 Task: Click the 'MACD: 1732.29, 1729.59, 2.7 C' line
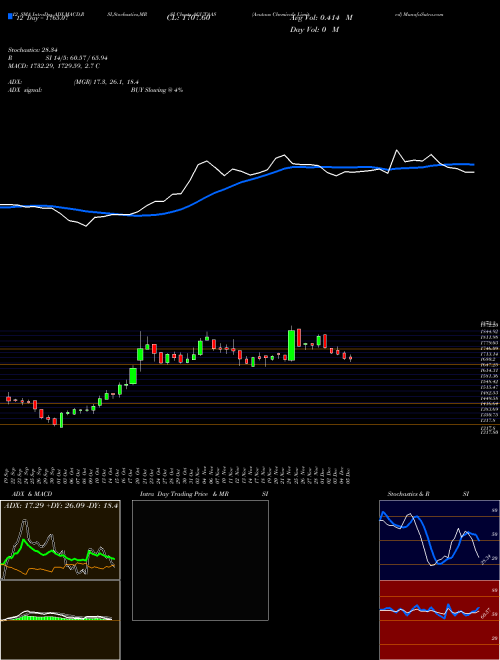54,66
